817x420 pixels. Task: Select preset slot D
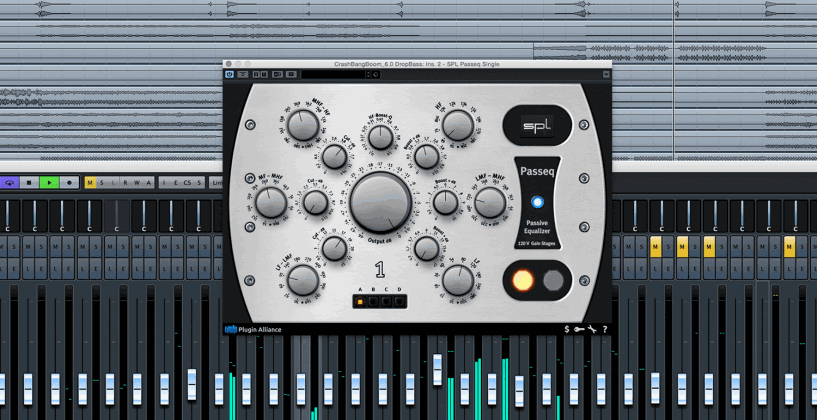click(x=400, y=301)
